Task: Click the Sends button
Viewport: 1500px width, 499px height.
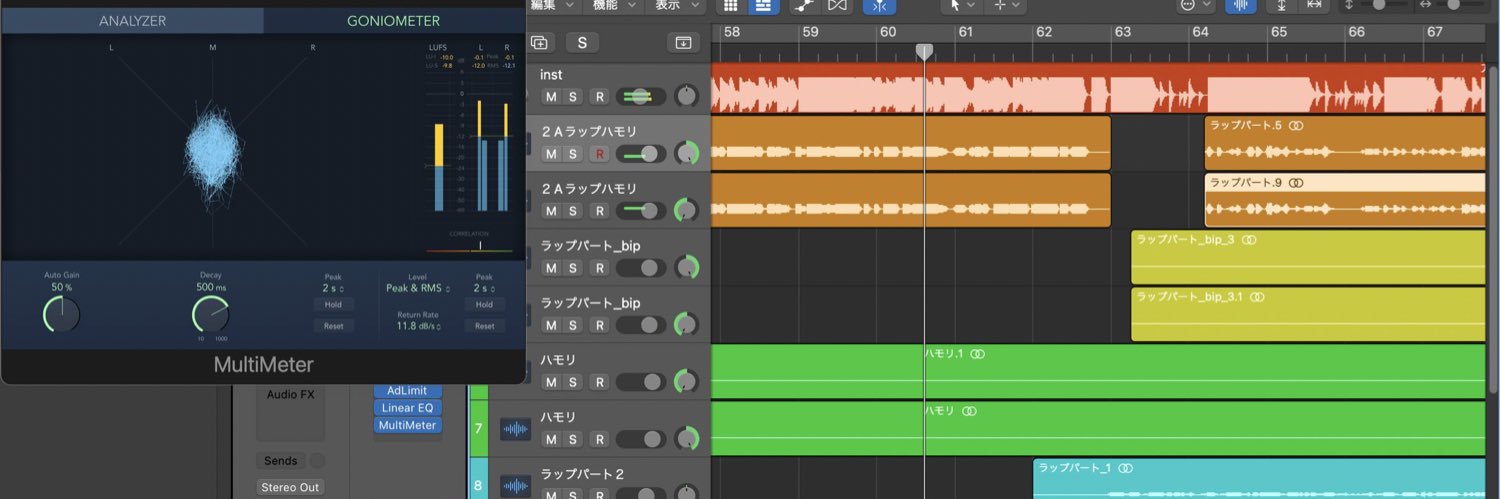Action: (281, 461)
